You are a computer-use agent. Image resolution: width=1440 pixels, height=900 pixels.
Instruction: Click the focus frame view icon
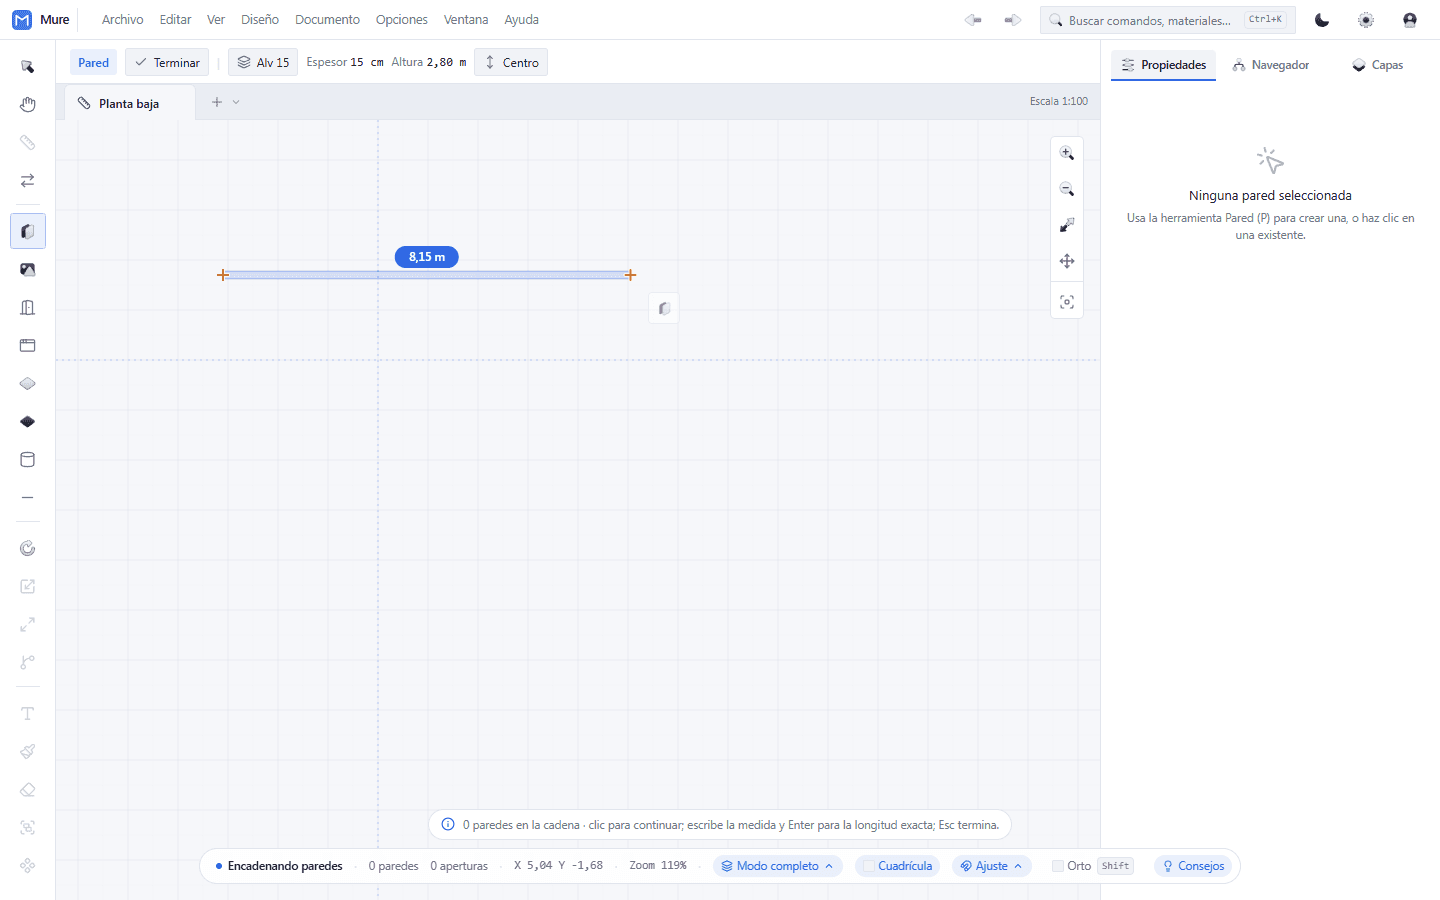click(x=1067, y=302)
